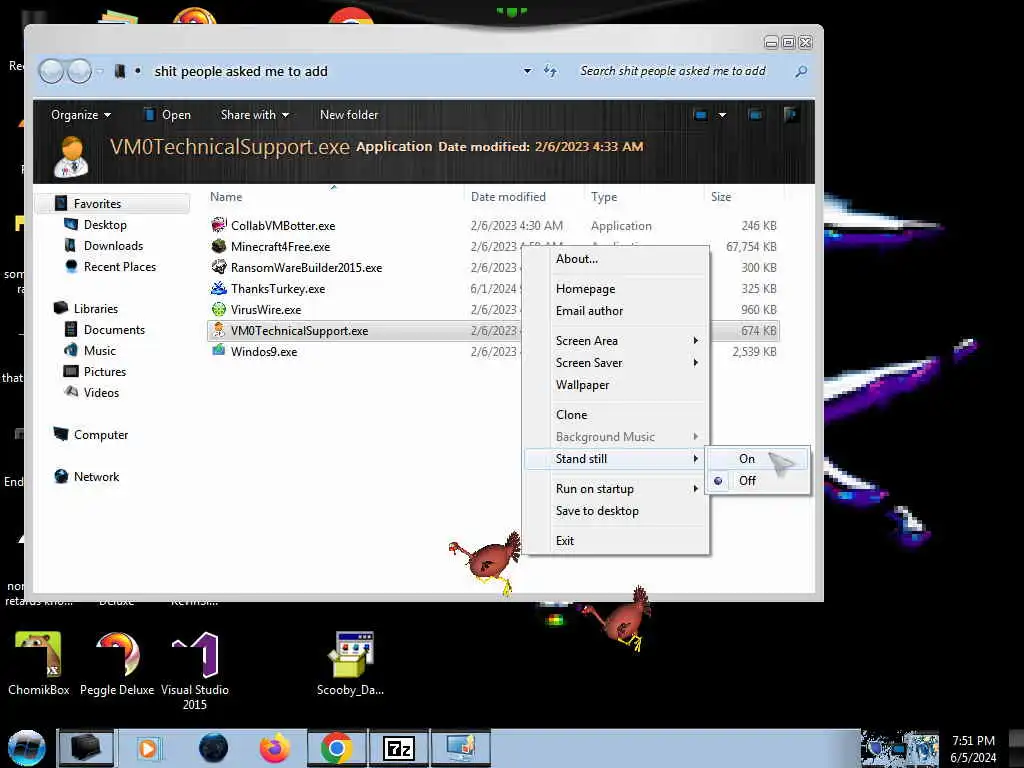Choose About... in the context menu

pyautogui.click(x=616, y=259)
